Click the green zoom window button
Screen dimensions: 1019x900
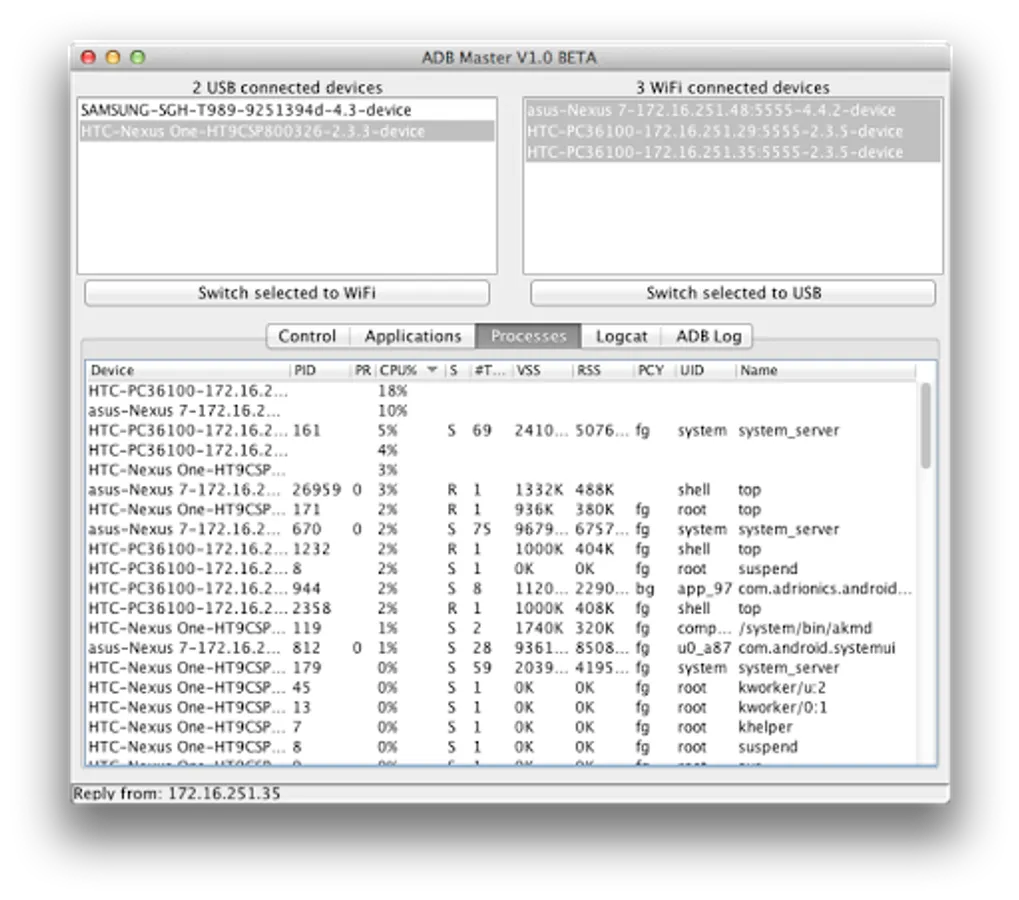tap(138, 57)
